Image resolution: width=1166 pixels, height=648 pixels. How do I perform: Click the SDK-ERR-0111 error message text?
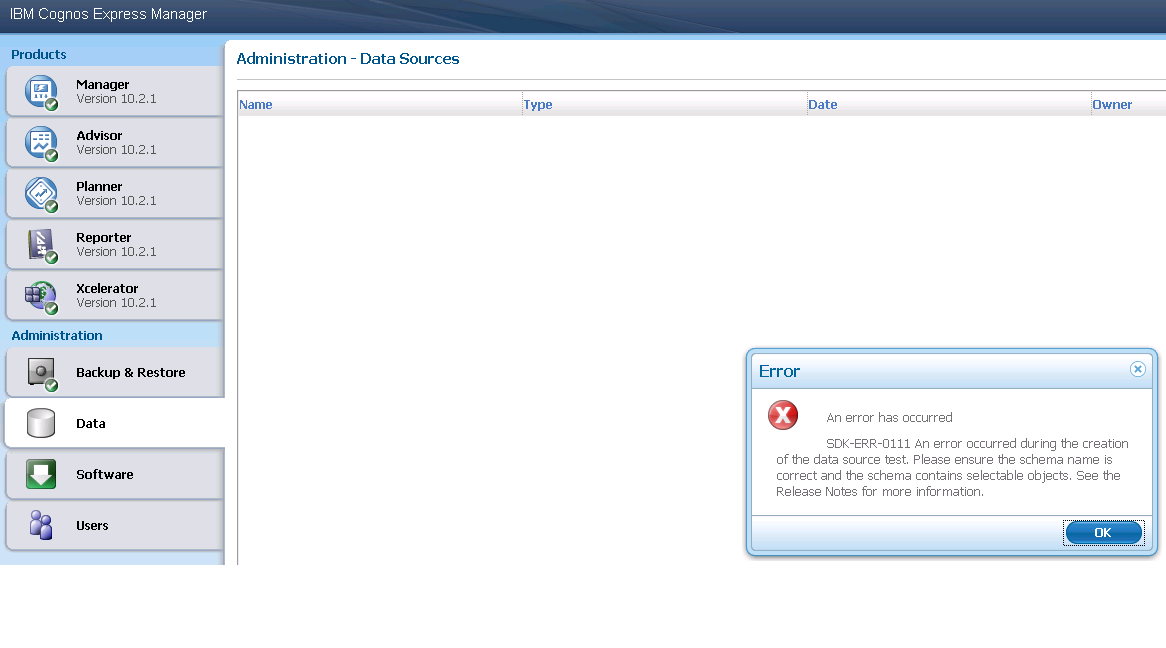click(x=952, y=467)
